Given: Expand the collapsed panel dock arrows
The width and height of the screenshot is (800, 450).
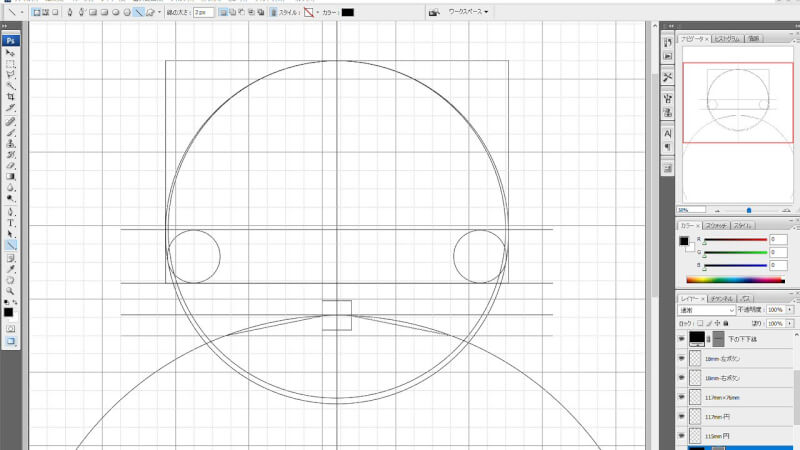Looking at the screenshot, I should pyautogui.click(x=670, y=26).
